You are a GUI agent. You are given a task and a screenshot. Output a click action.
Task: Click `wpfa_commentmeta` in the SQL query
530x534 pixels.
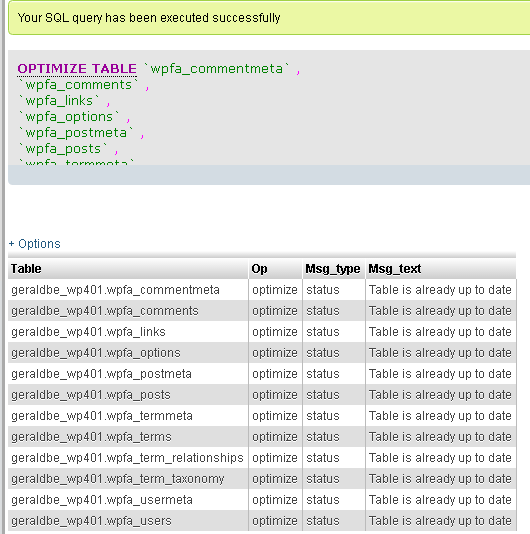point(216,69)
